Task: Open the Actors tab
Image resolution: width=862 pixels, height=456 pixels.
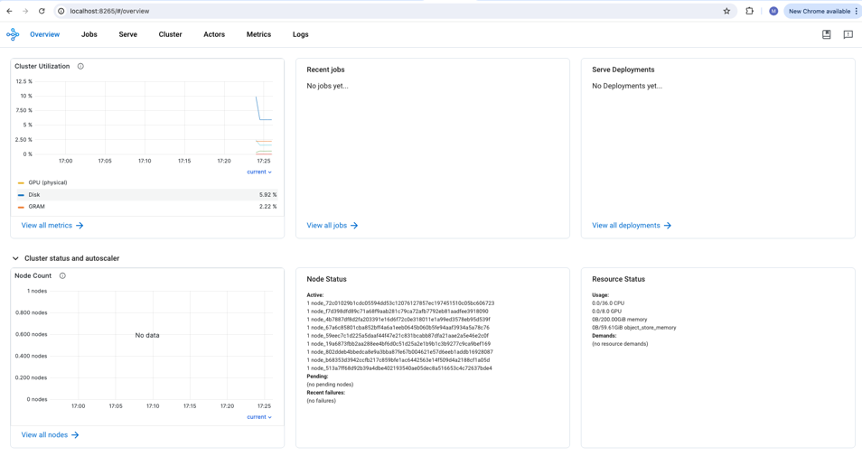Action: [214, 35]
